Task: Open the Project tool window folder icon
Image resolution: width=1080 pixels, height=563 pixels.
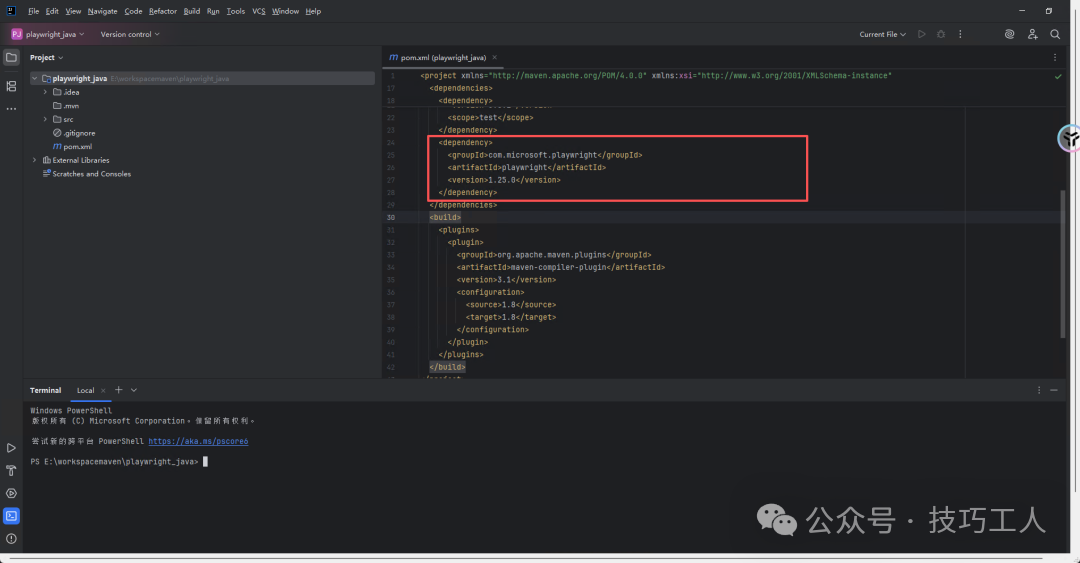Action: (11, 58)
